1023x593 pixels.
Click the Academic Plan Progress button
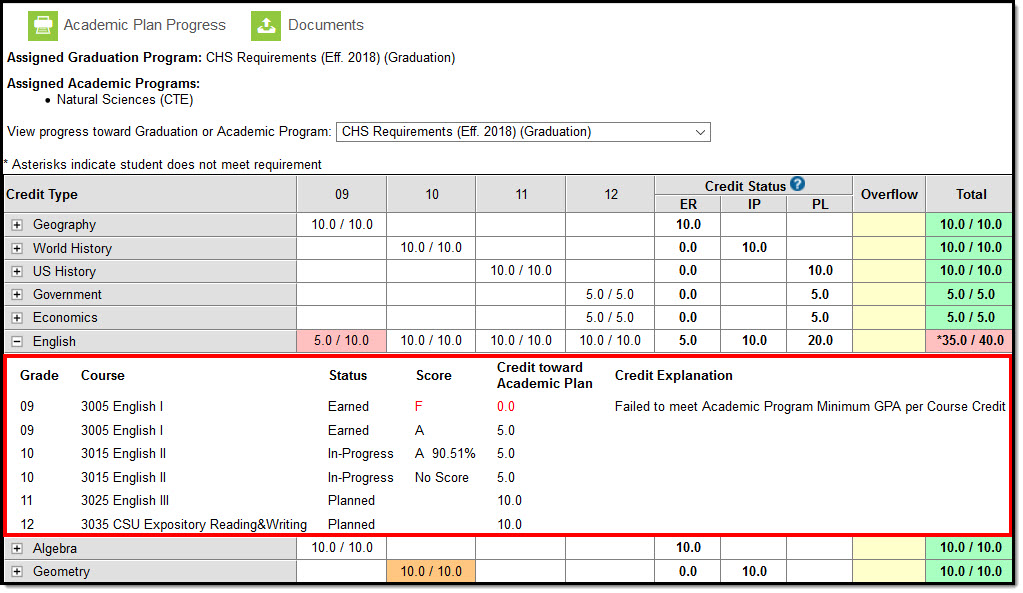point(143,25)
